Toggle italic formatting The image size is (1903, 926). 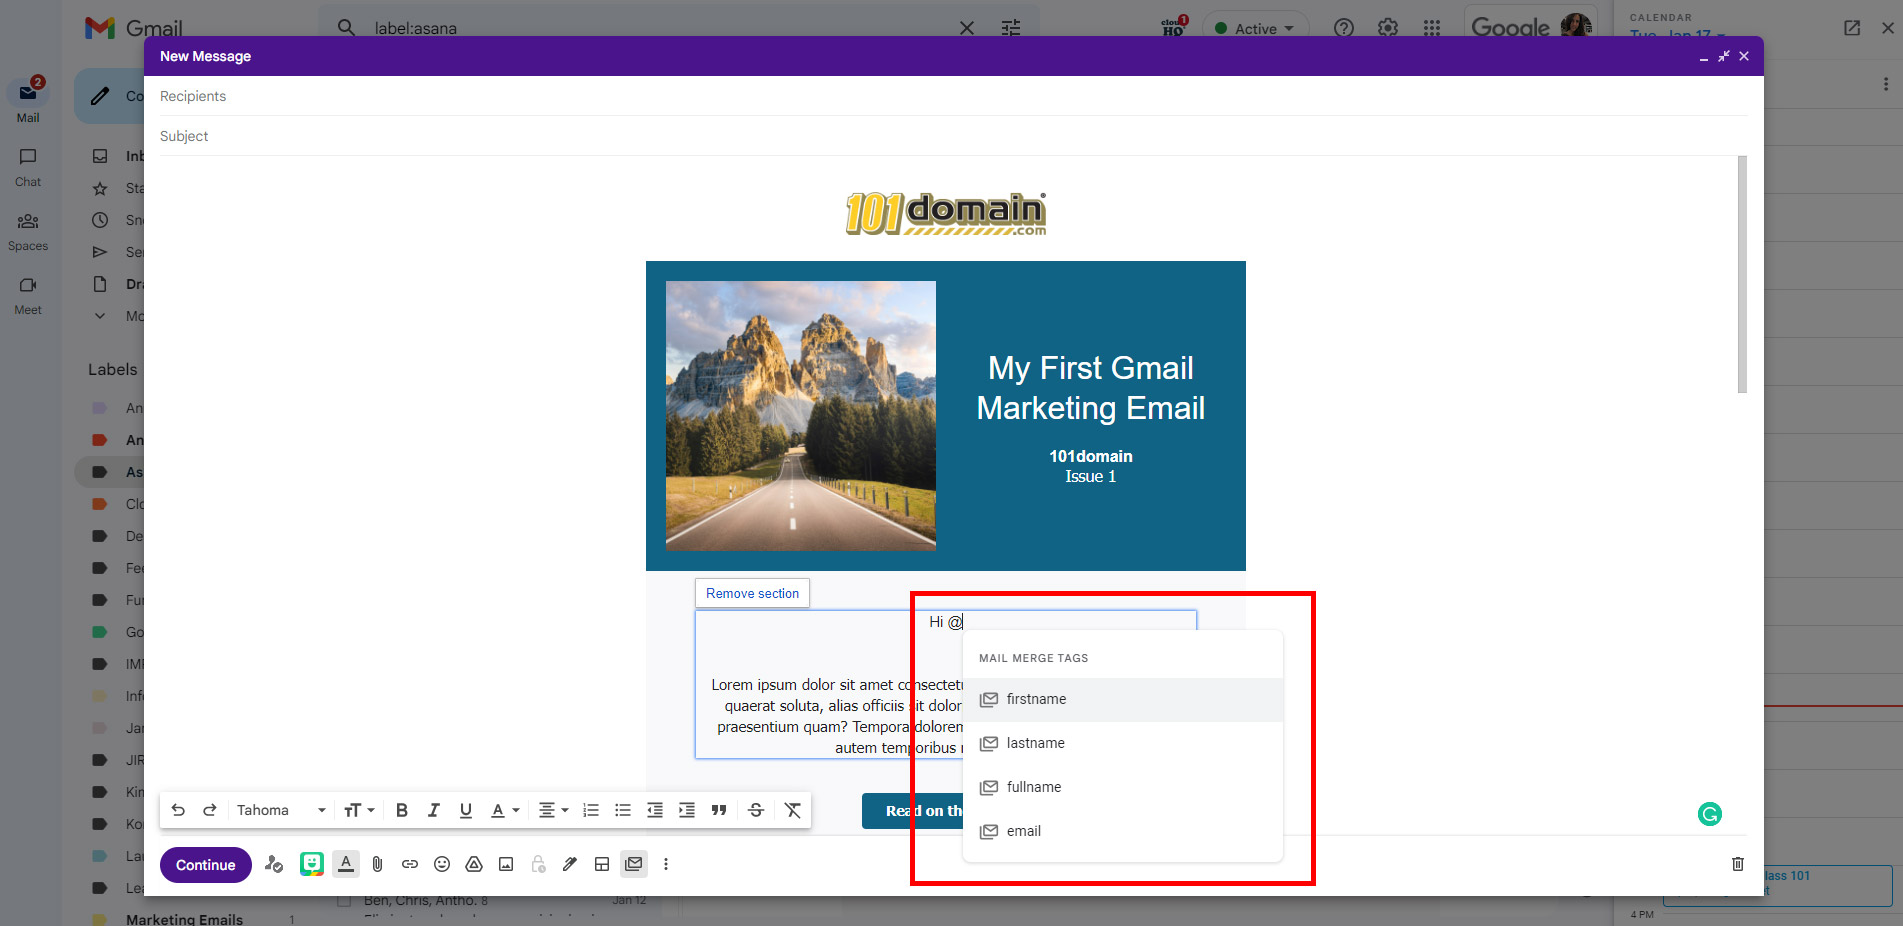pyautogui.click(x=434, y=810)
